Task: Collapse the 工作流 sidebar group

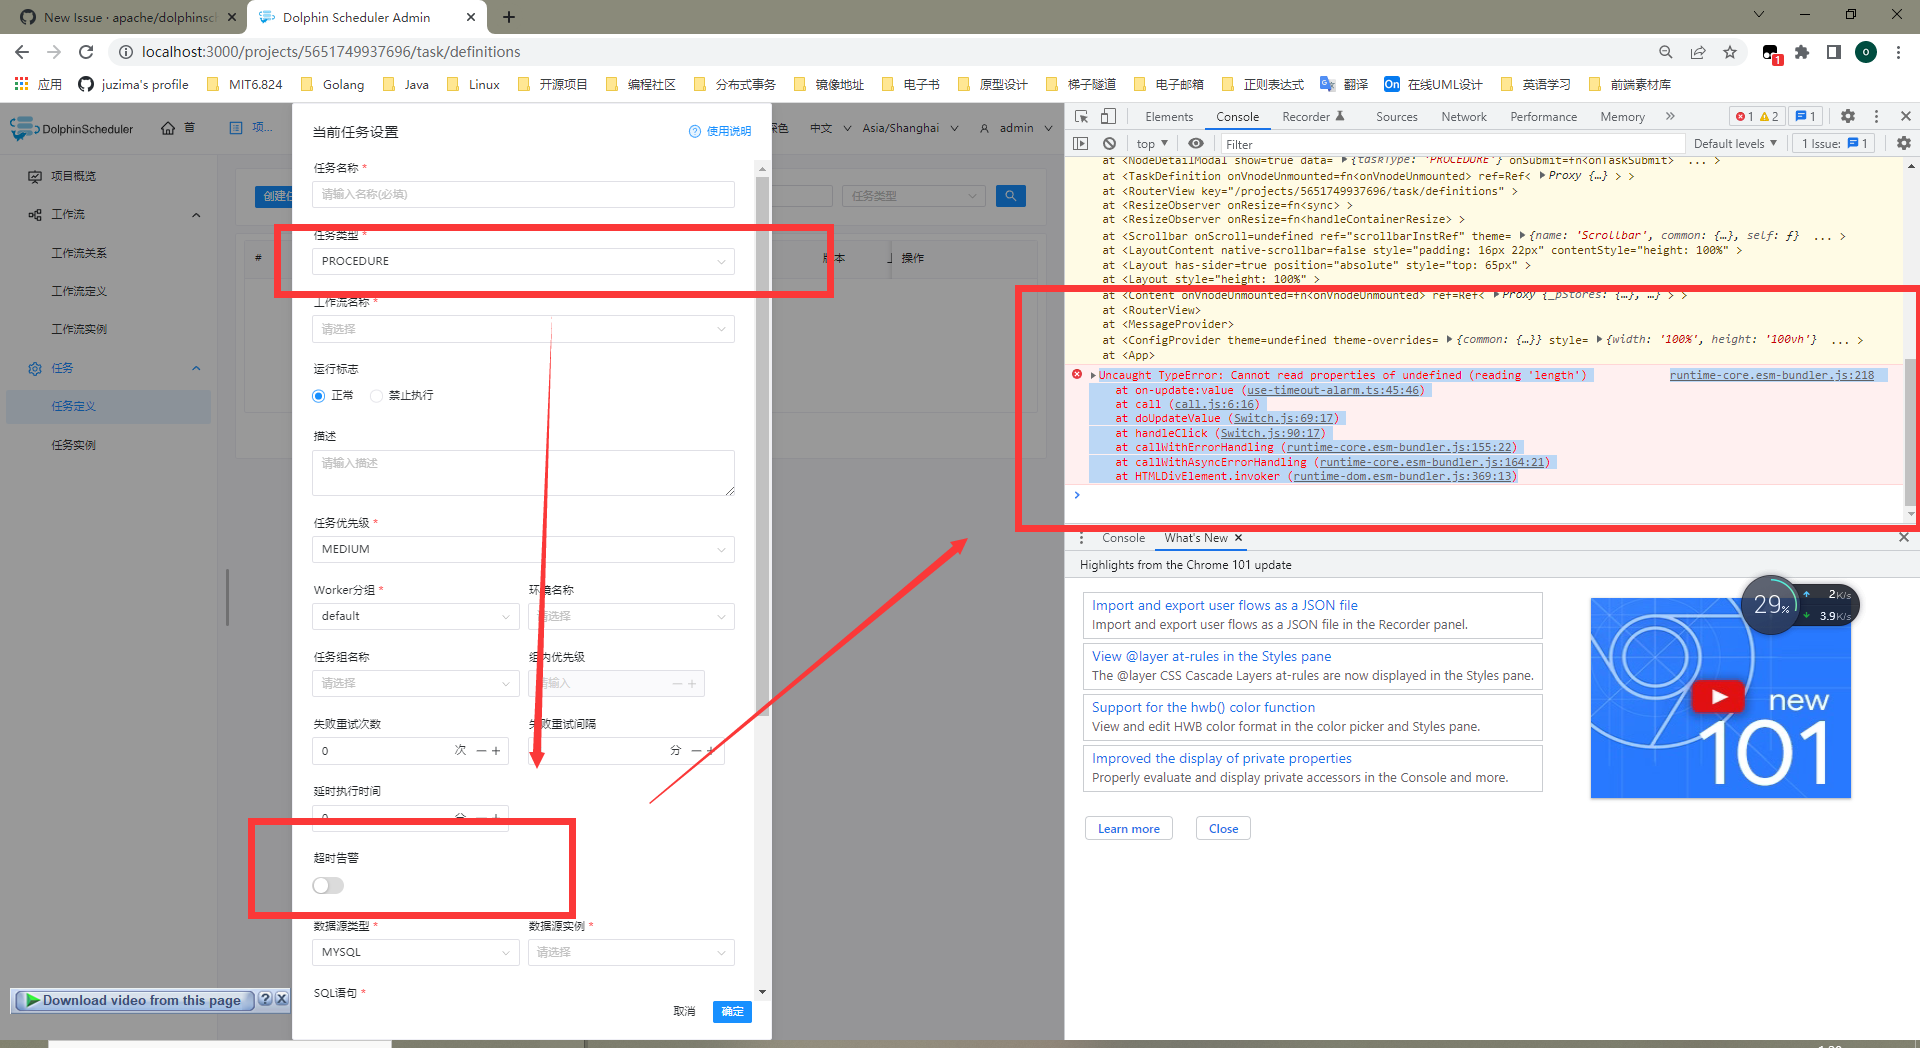Action: [x=196, y=215]
